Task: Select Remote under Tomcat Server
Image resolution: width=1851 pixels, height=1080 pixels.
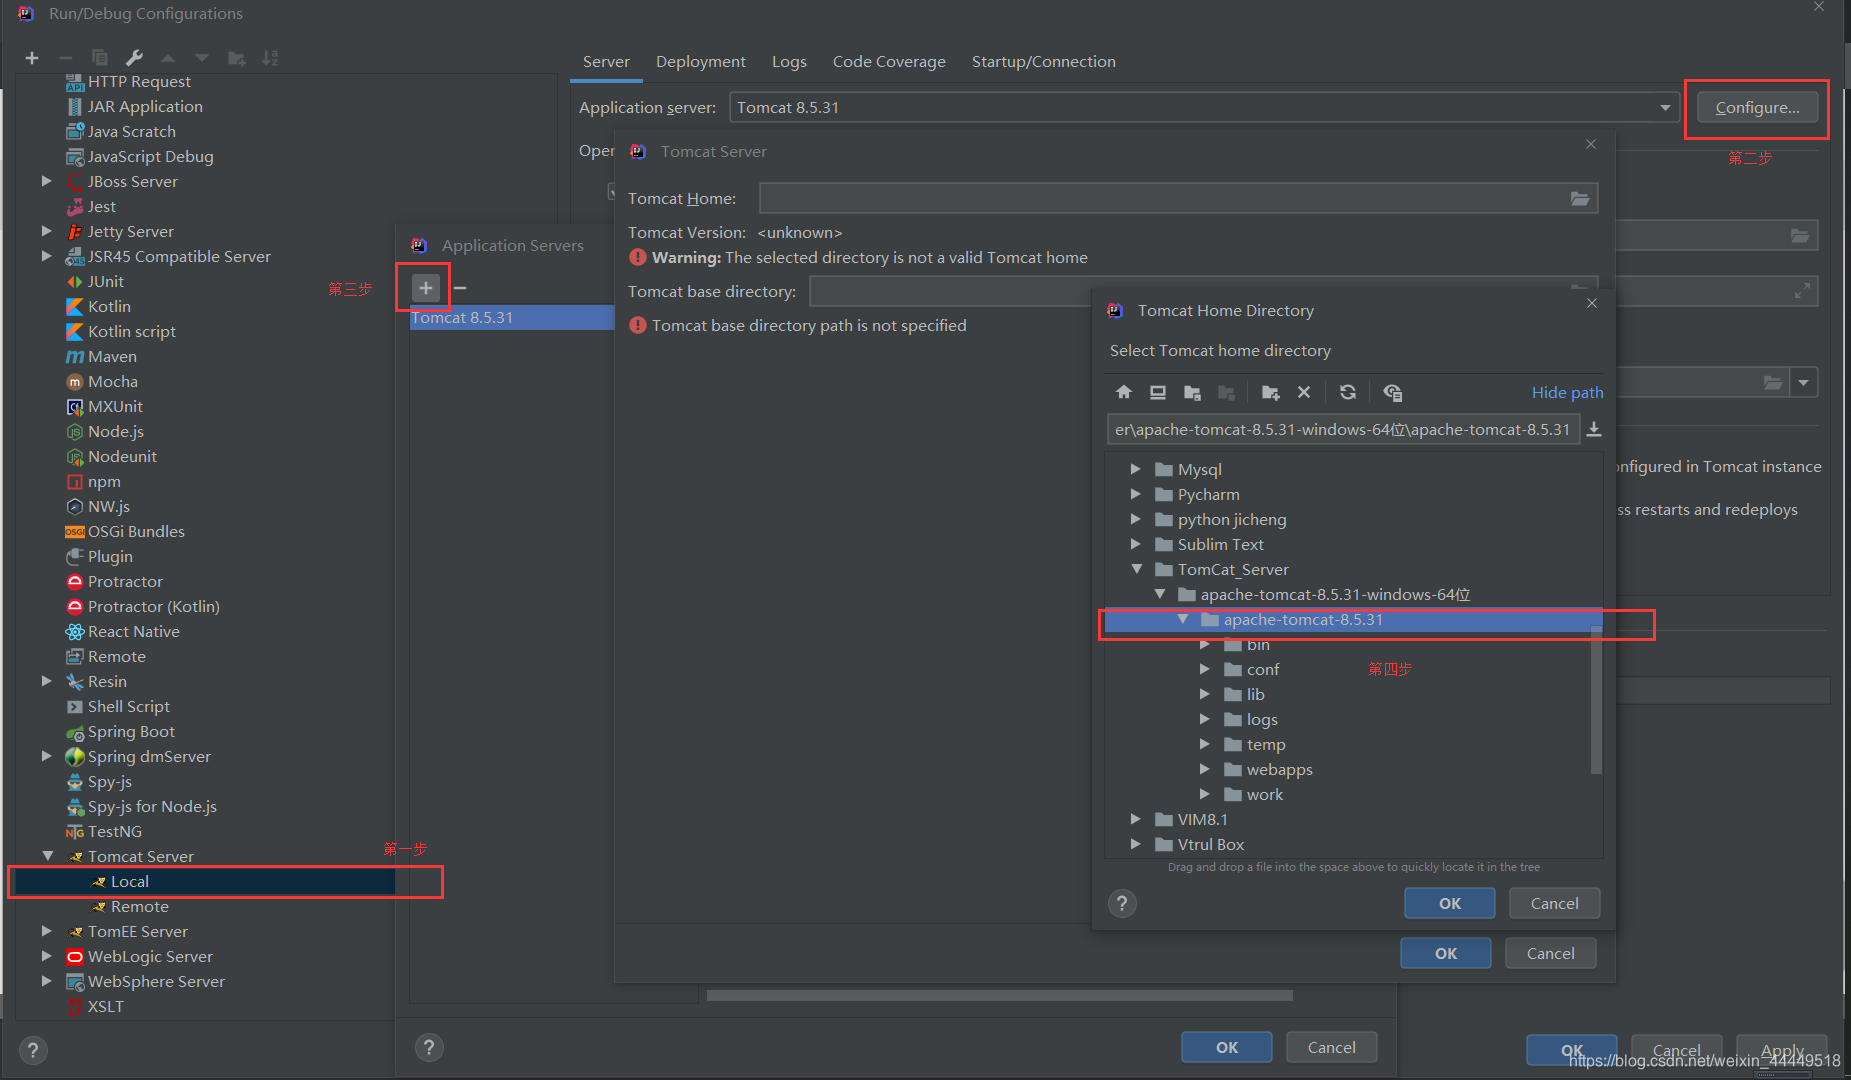Action: tap(139, 907)
